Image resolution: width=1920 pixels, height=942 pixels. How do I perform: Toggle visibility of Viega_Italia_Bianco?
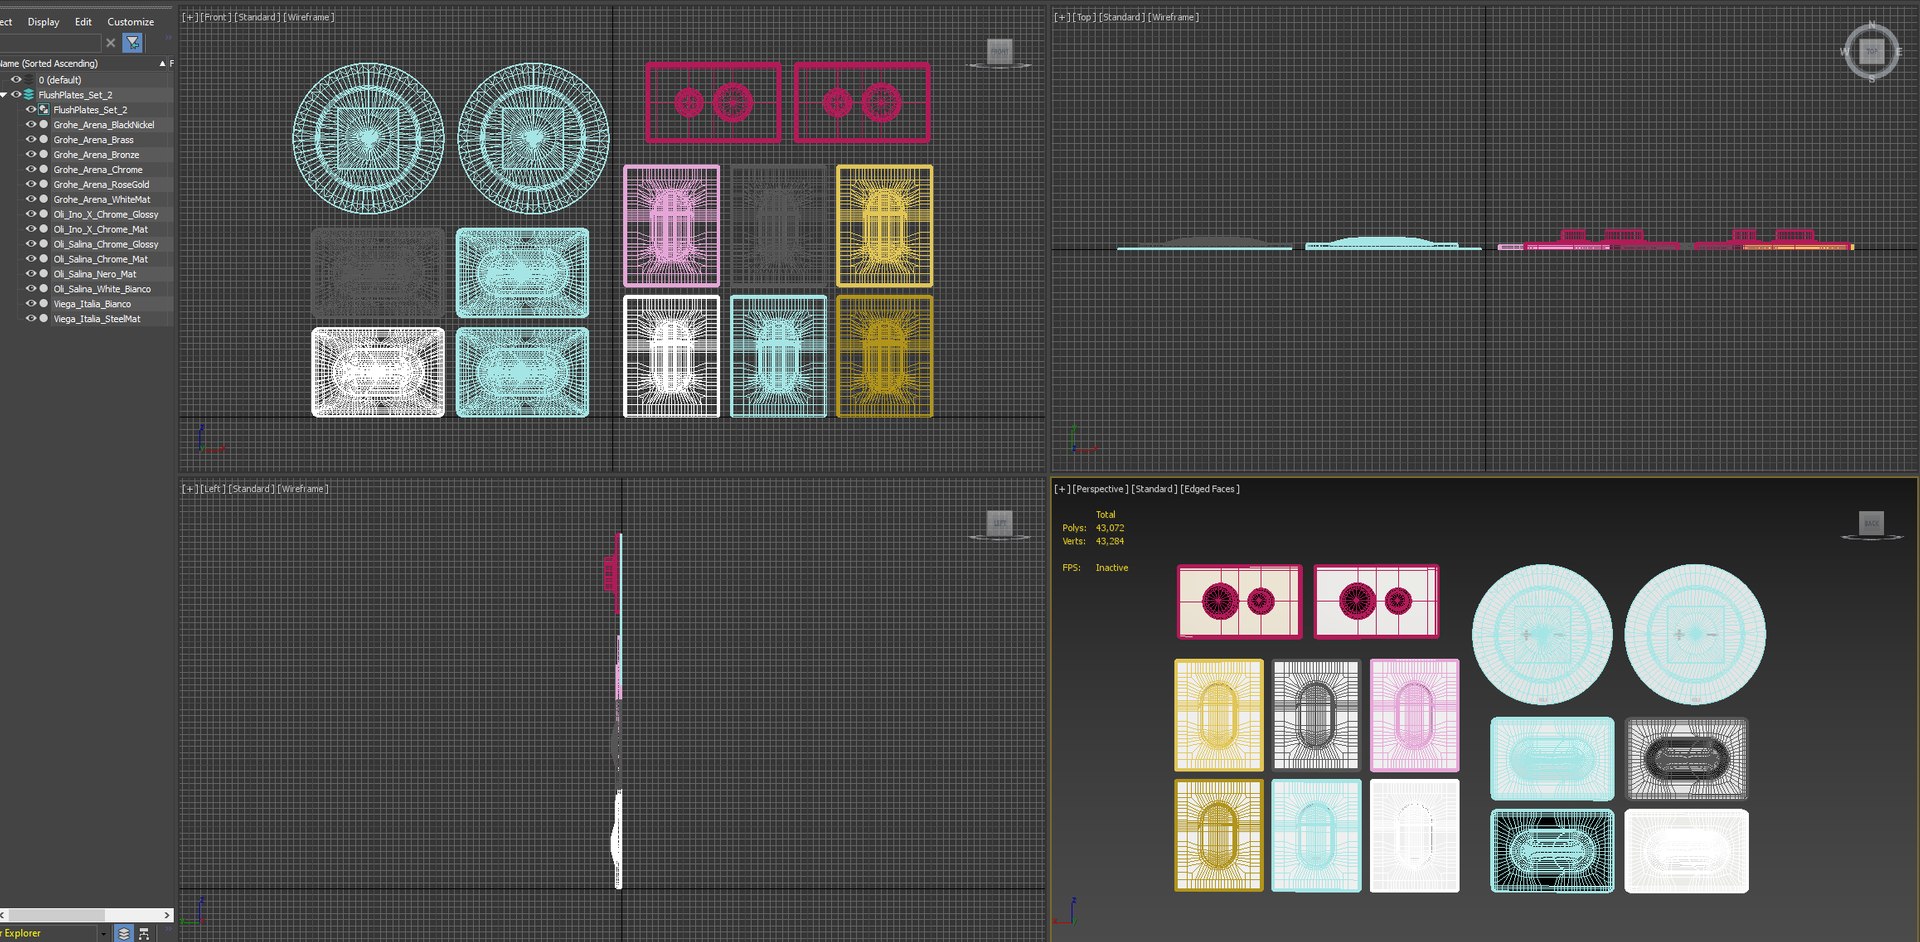tap(31, 304)
